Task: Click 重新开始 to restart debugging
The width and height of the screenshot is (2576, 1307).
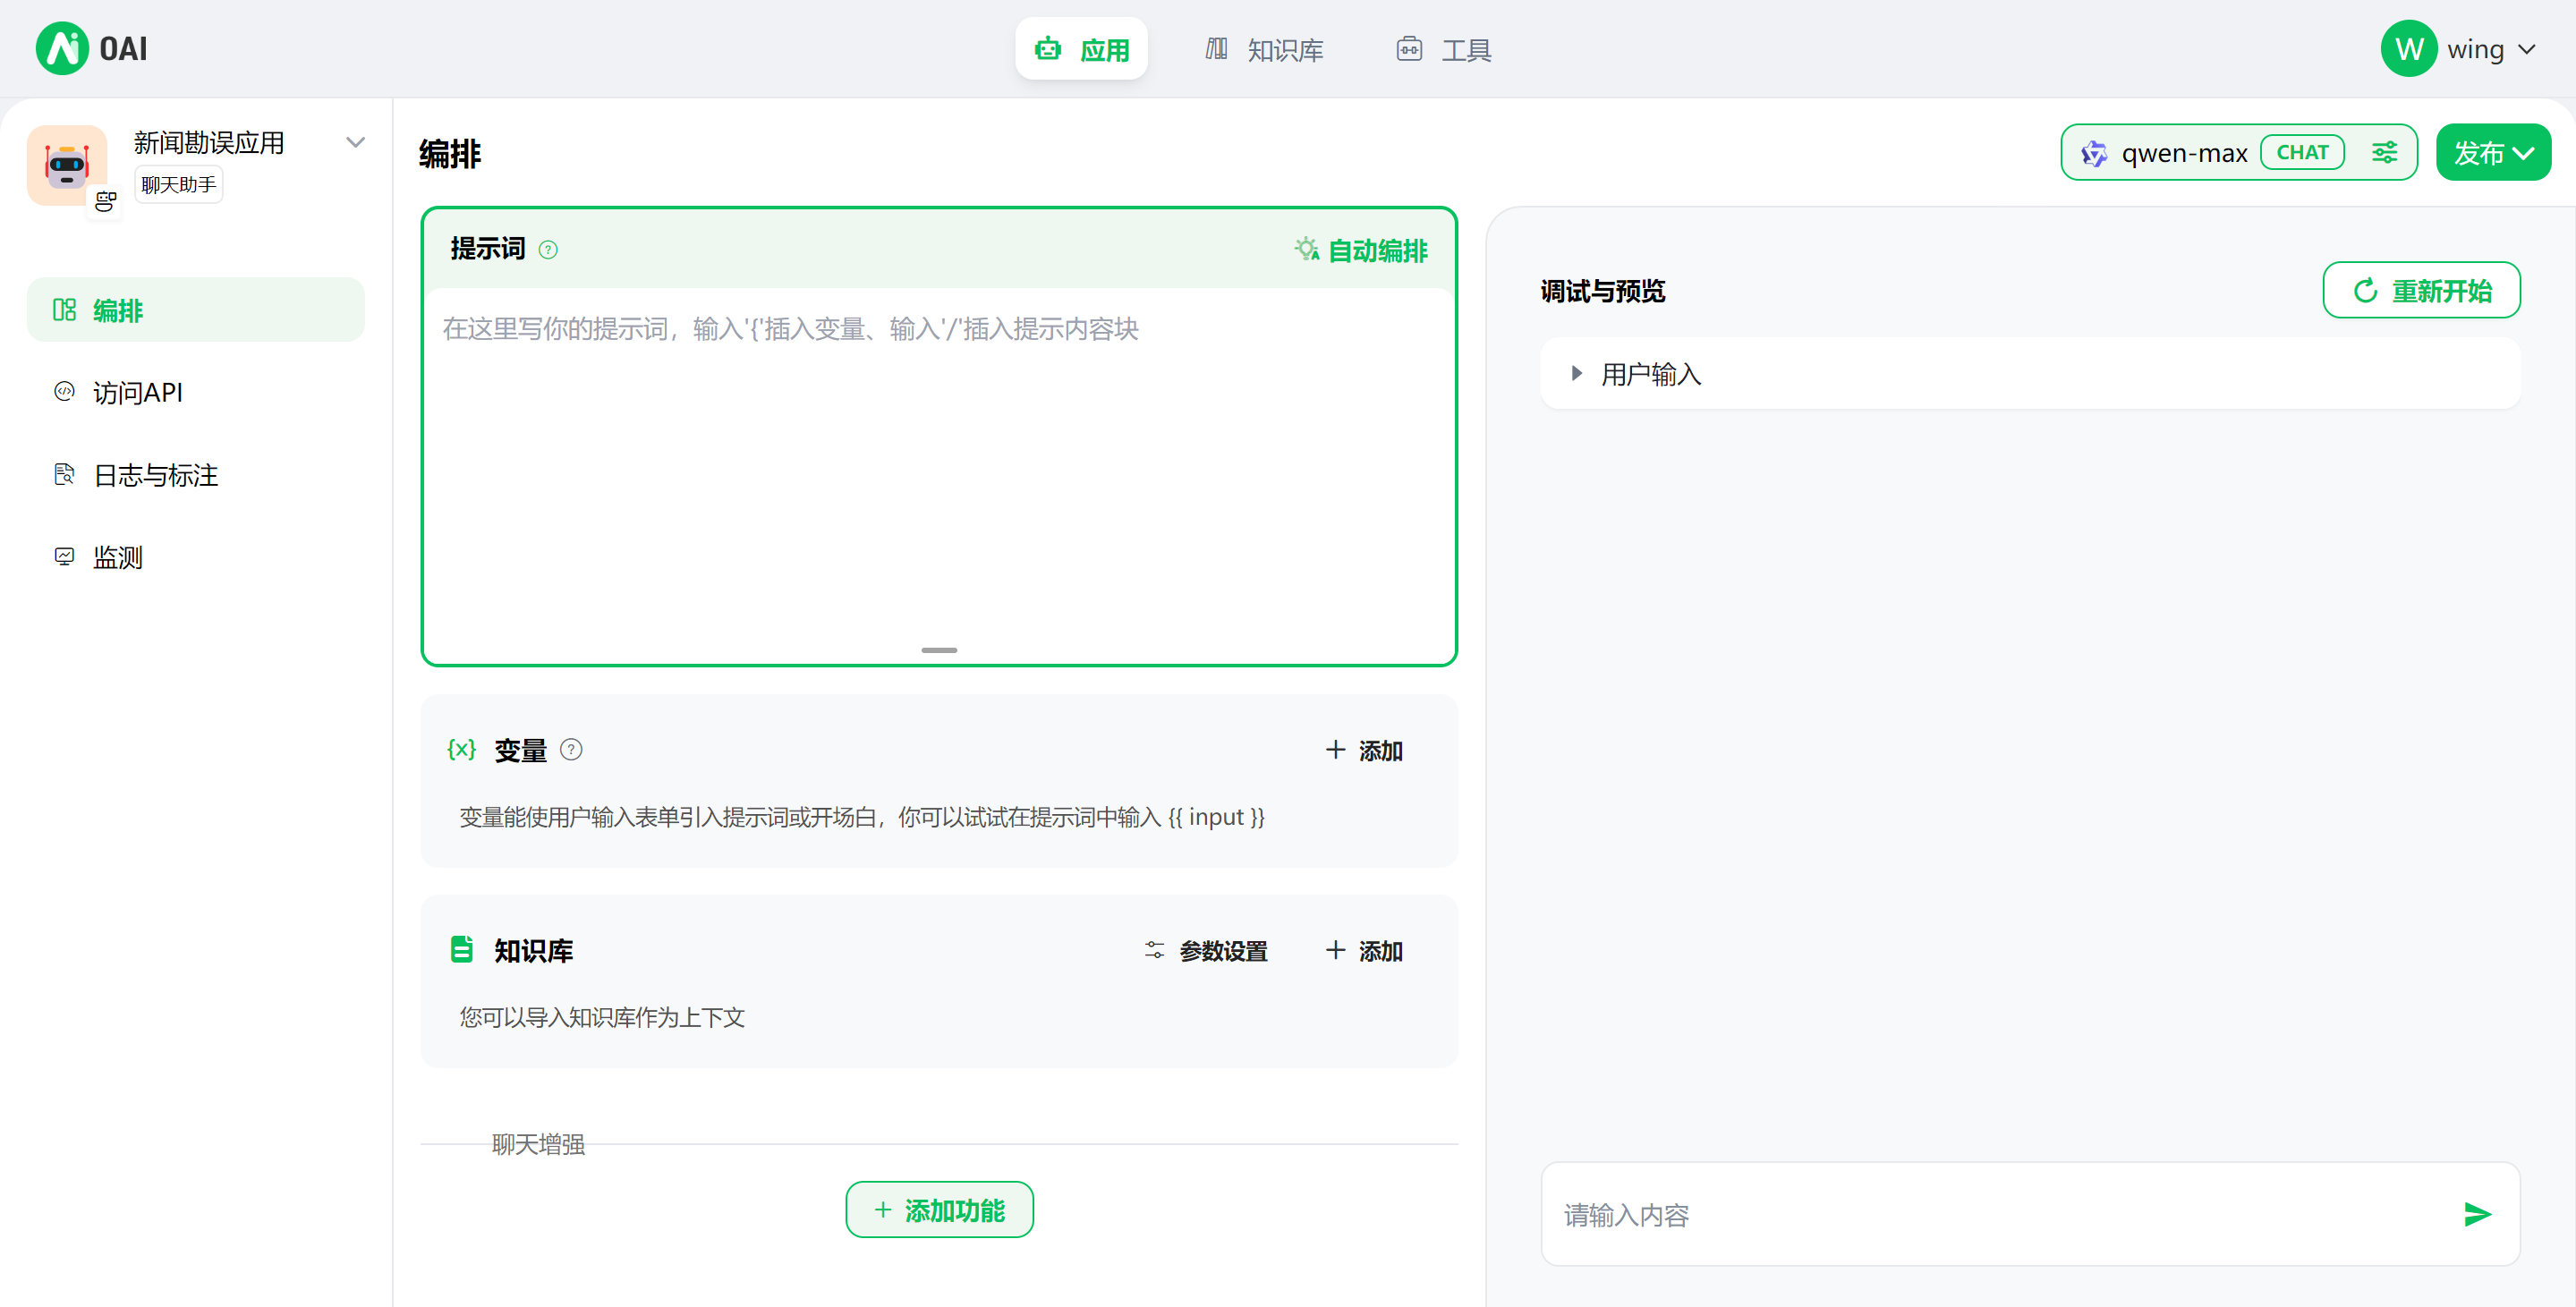Action: (x=2421, y=290)
